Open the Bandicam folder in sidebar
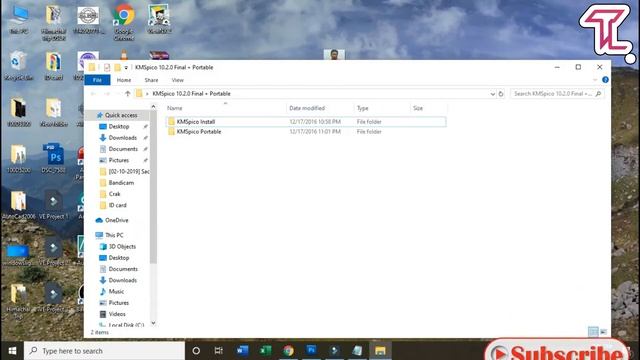Screen dimensions: 640x360 tap(121, 183)
